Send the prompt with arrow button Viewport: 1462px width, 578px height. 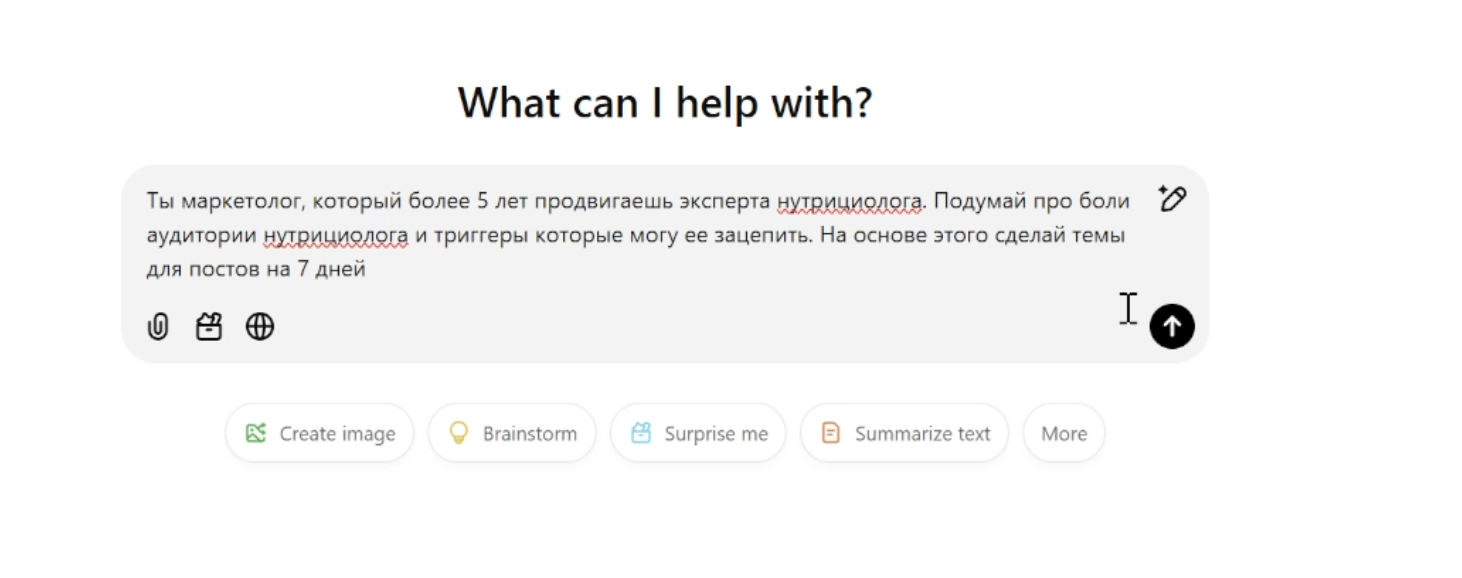pyautogui.click(x=1172, y=326)
